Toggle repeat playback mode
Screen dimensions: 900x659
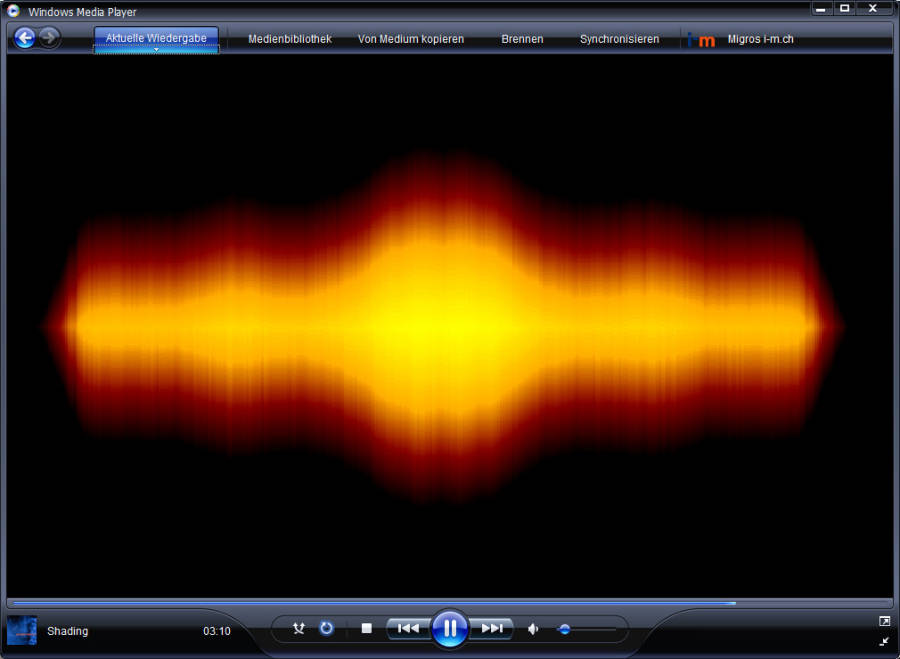pos(326,629)
